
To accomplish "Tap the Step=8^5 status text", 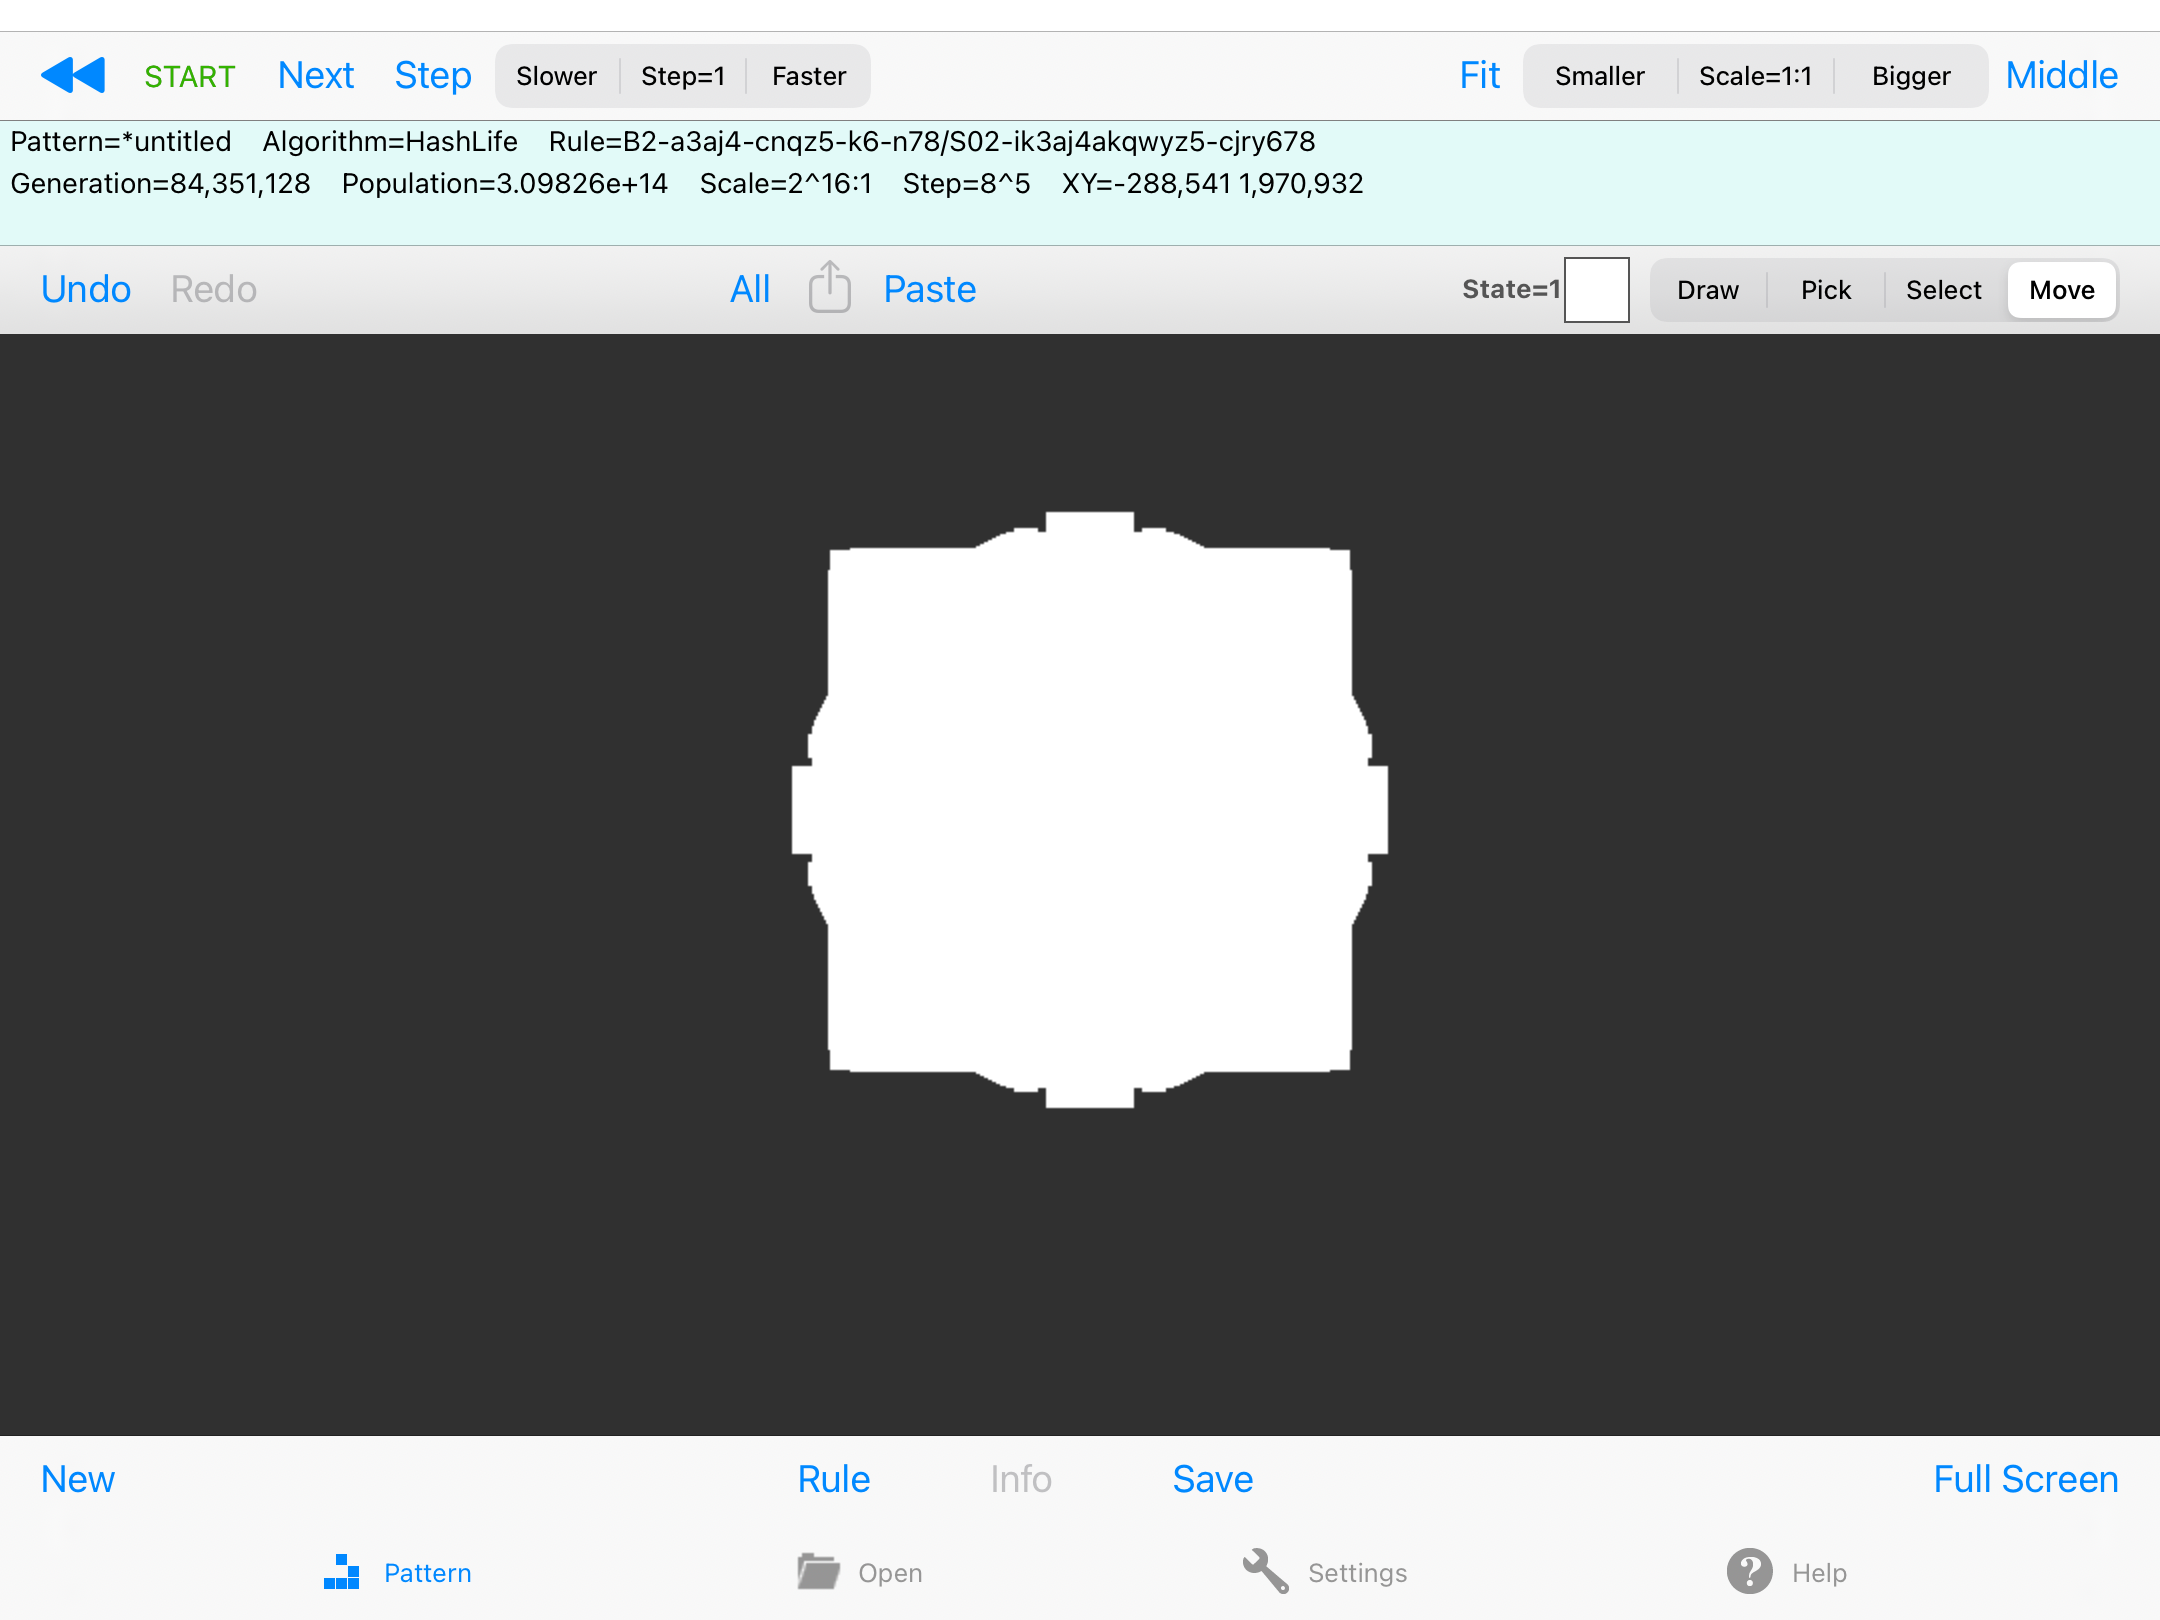I will tap(966, 183).
